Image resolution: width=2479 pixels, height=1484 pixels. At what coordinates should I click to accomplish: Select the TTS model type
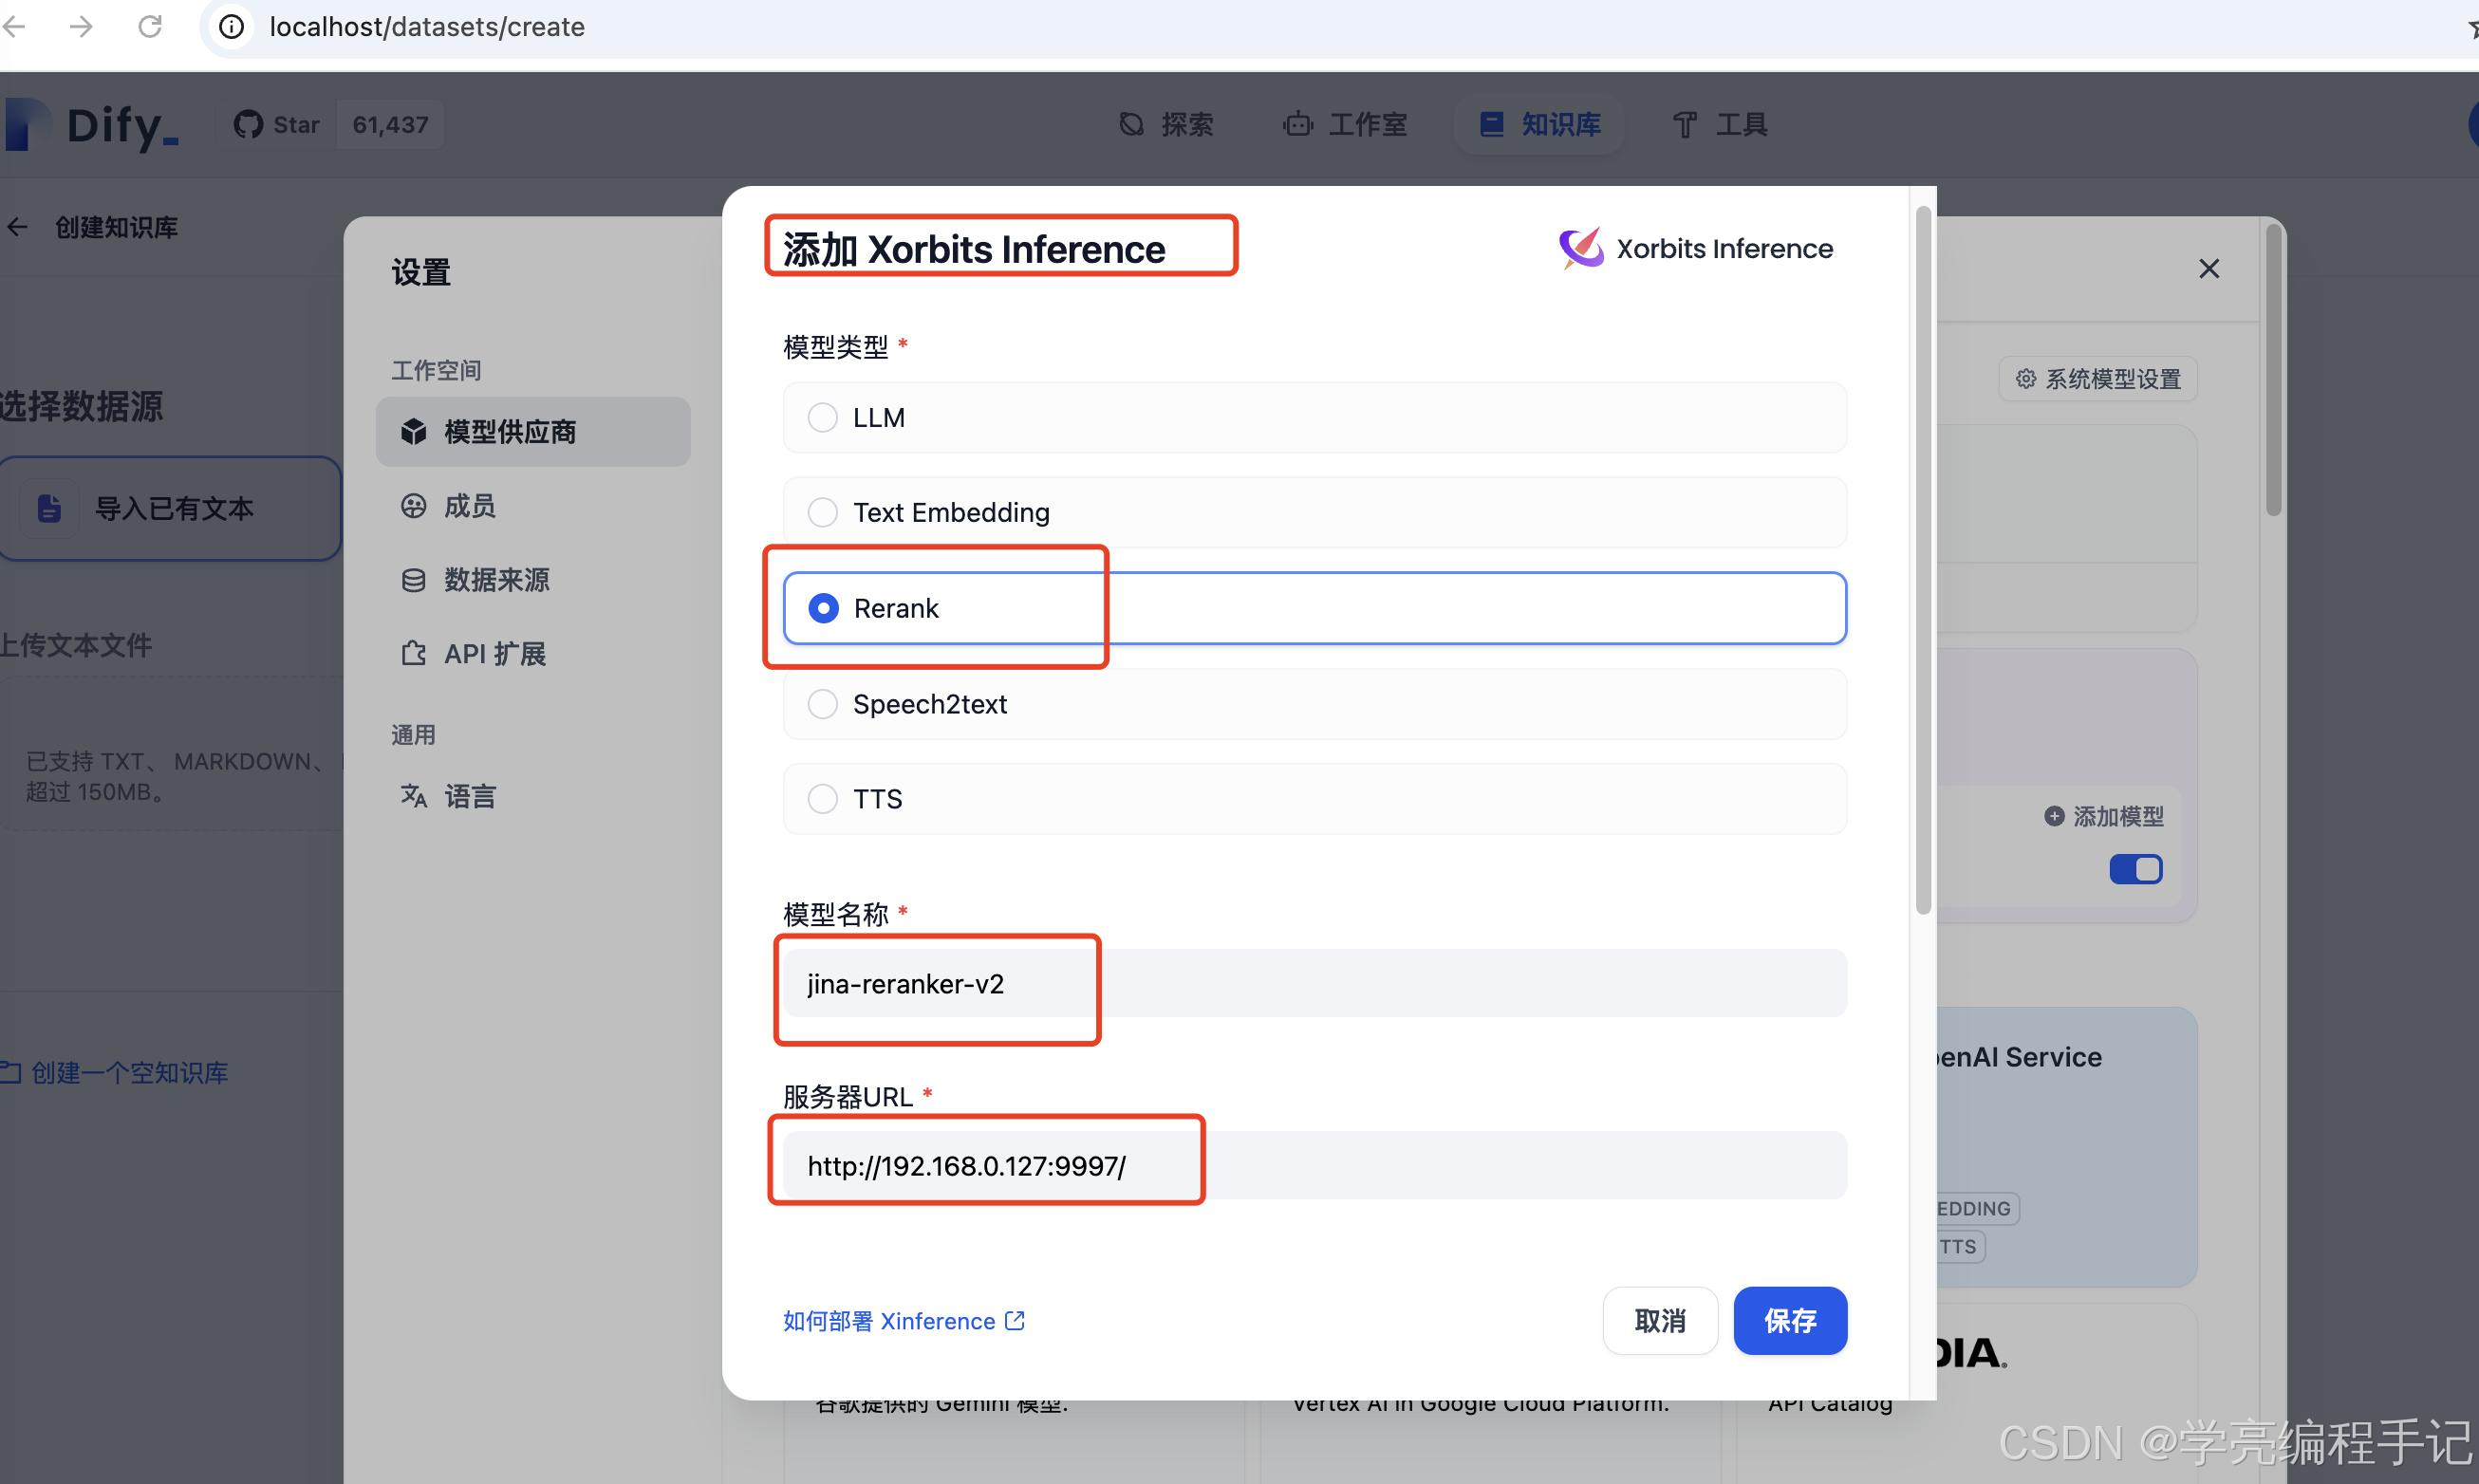[822, 798]
